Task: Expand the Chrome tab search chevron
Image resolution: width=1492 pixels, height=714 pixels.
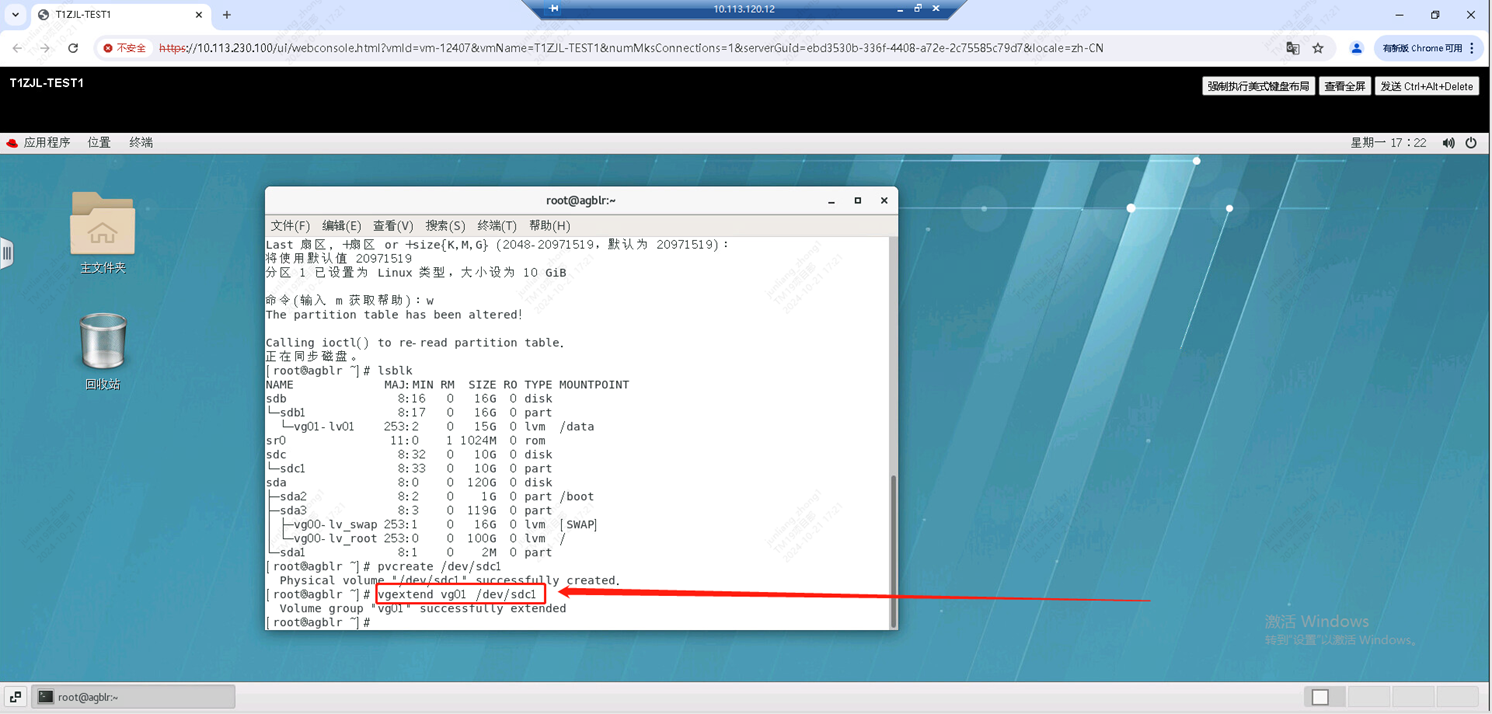Action: pyautogui.click(x=15, y=15)
